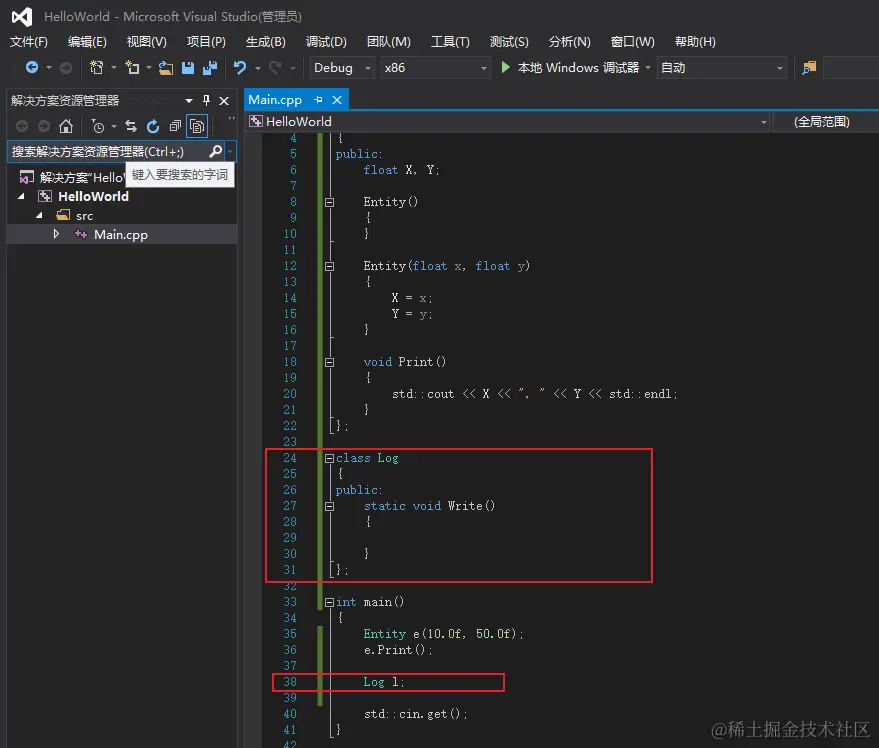Click the New Project toolbar icon

click(97, 68)
